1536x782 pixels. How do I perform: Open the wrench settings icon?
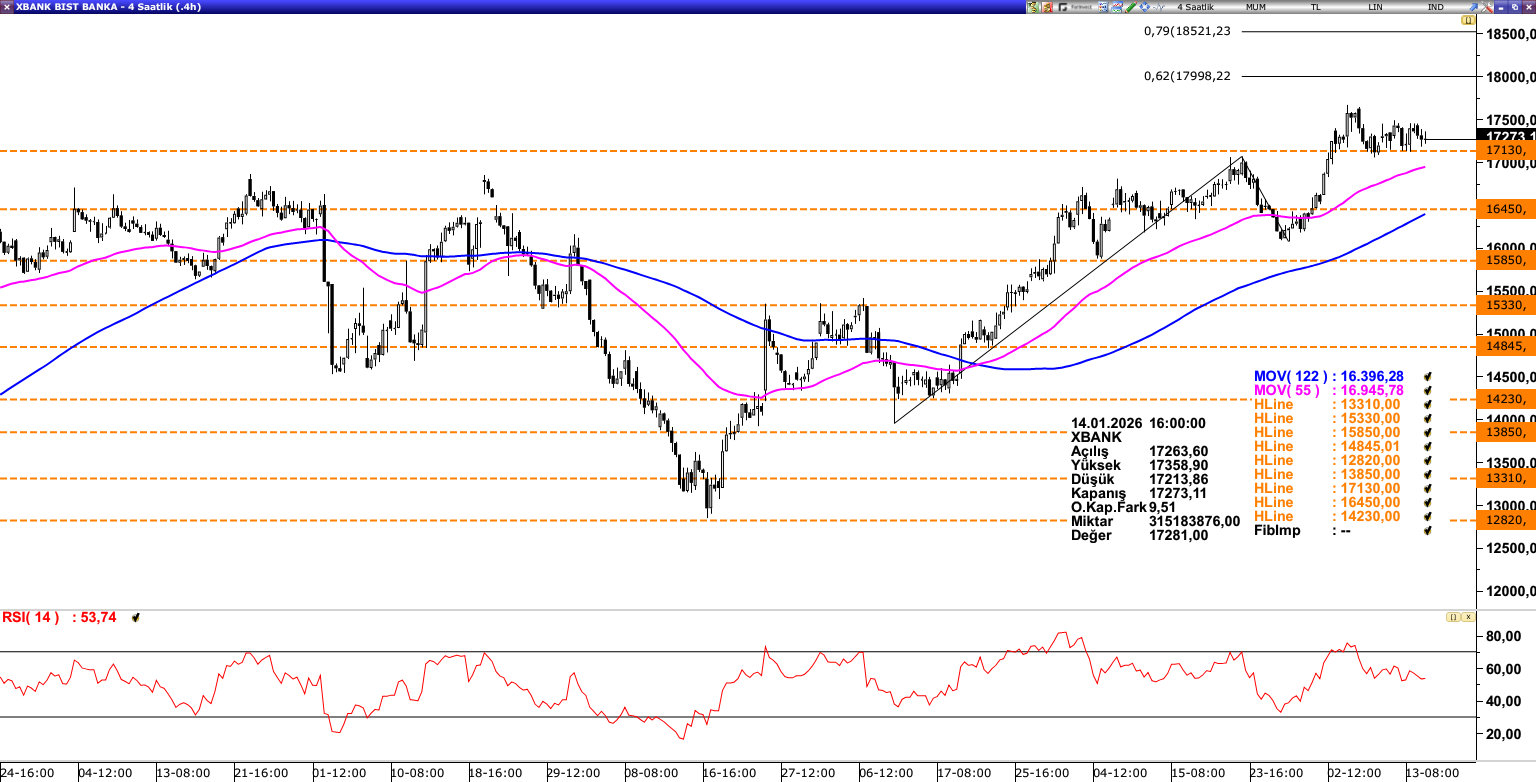[1486, 7]
